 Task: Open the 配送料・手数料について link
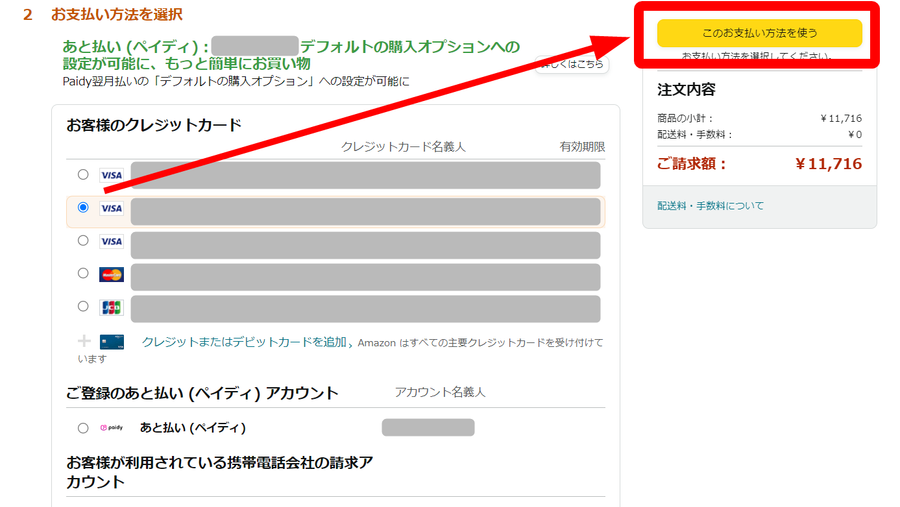(x=710, y=206)
